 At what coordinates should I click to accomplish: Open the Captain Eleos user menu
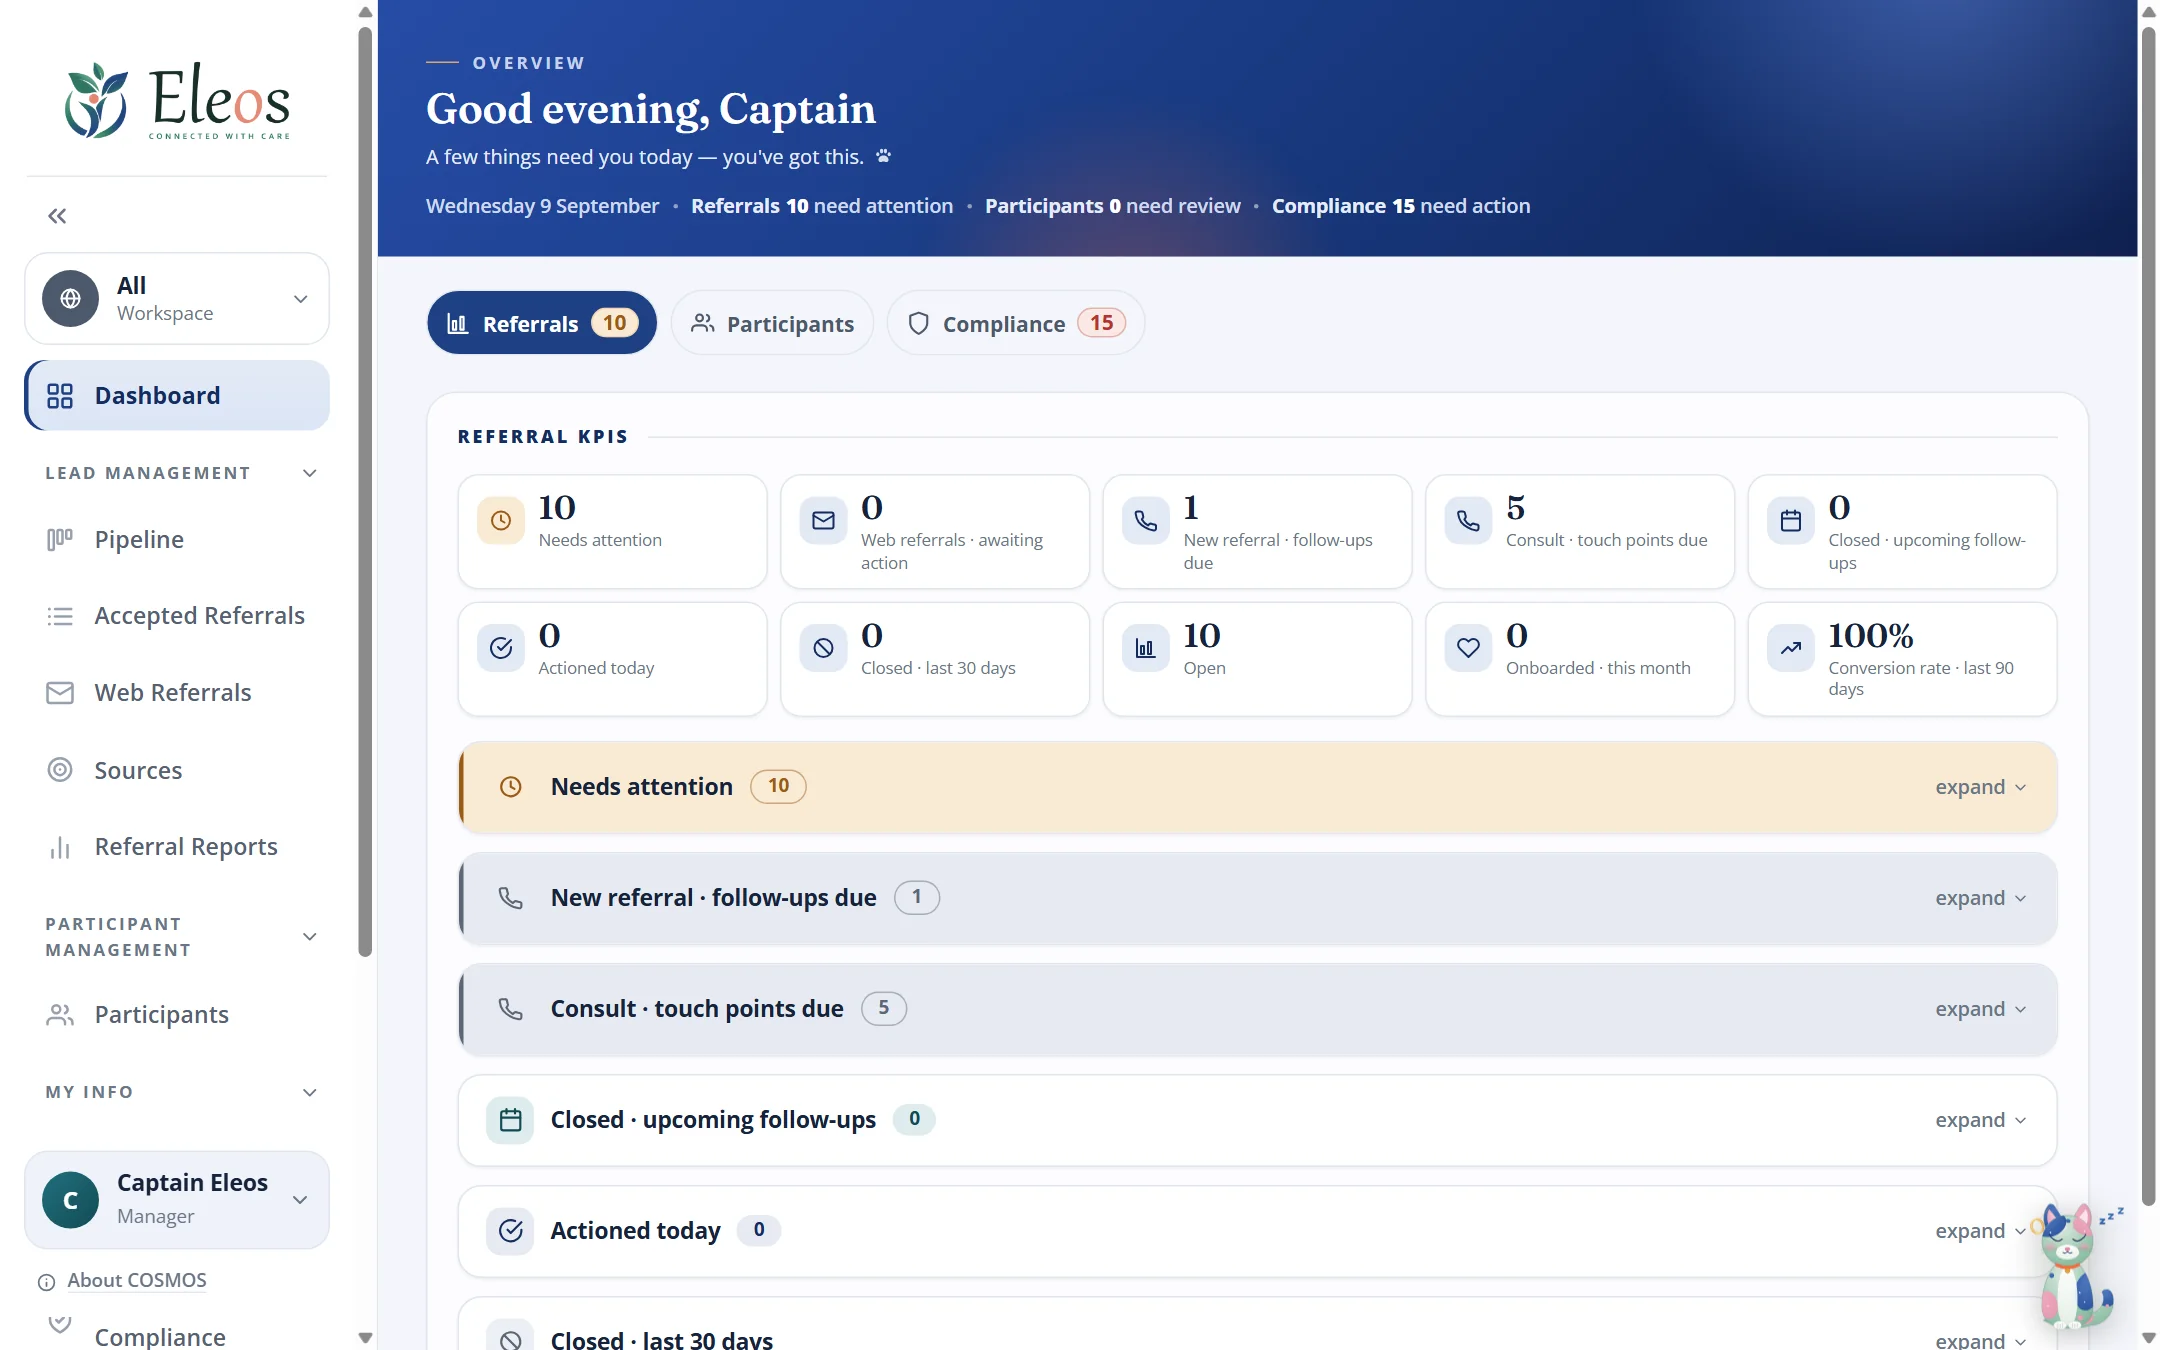[x=177, y=1199]
